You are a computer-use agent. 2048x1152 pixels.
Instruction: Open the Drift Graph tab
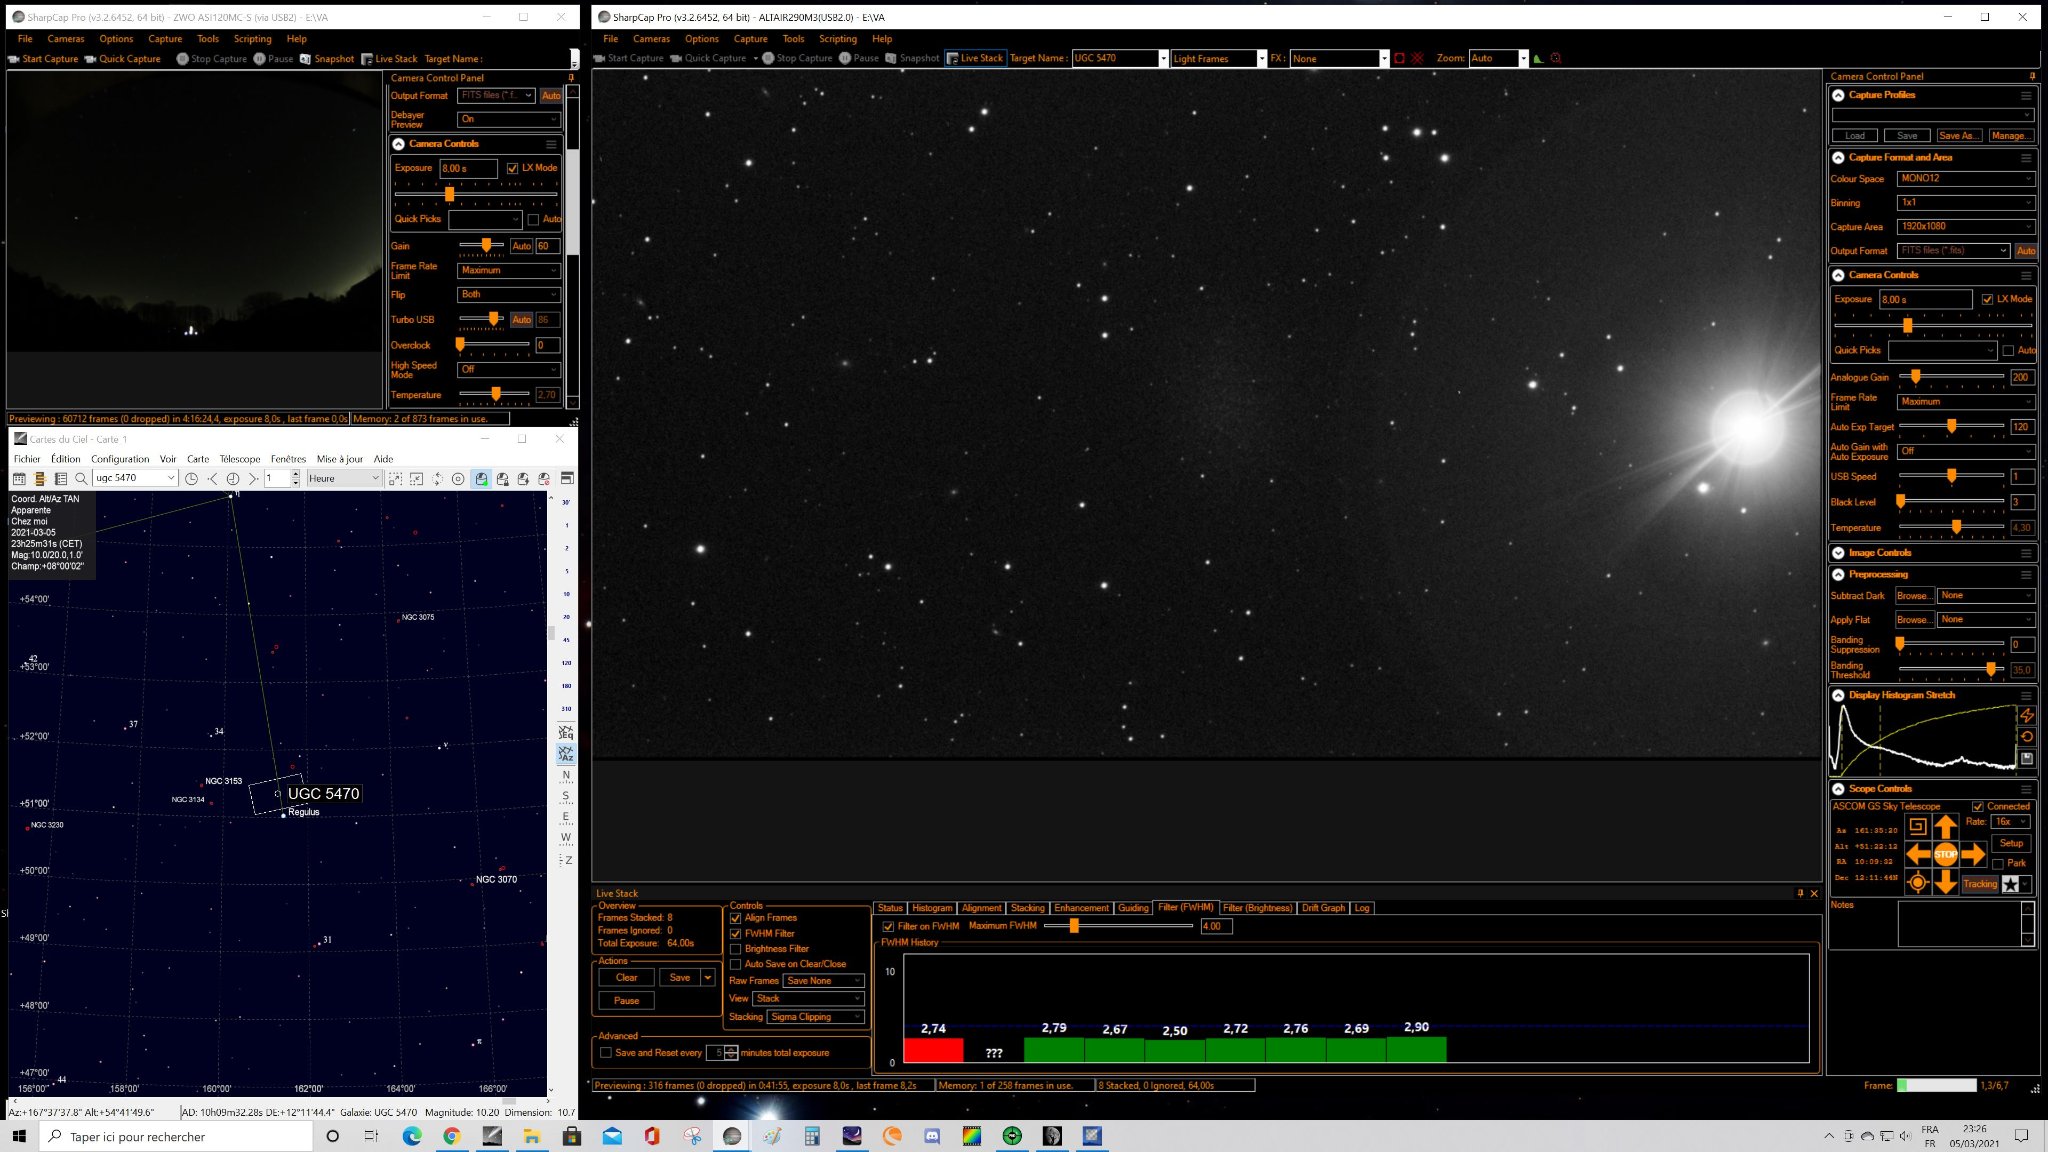[1323, 908]
